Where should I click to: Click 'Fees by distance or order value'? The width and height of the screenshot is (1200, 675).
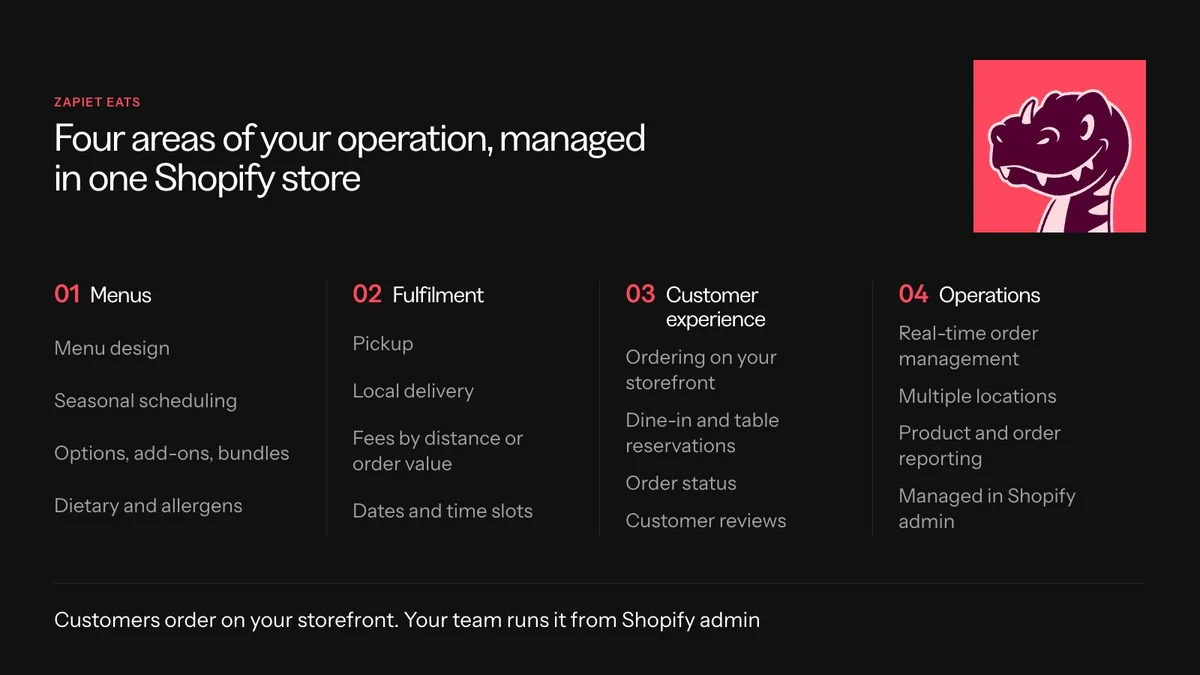(x=438, y=451)
